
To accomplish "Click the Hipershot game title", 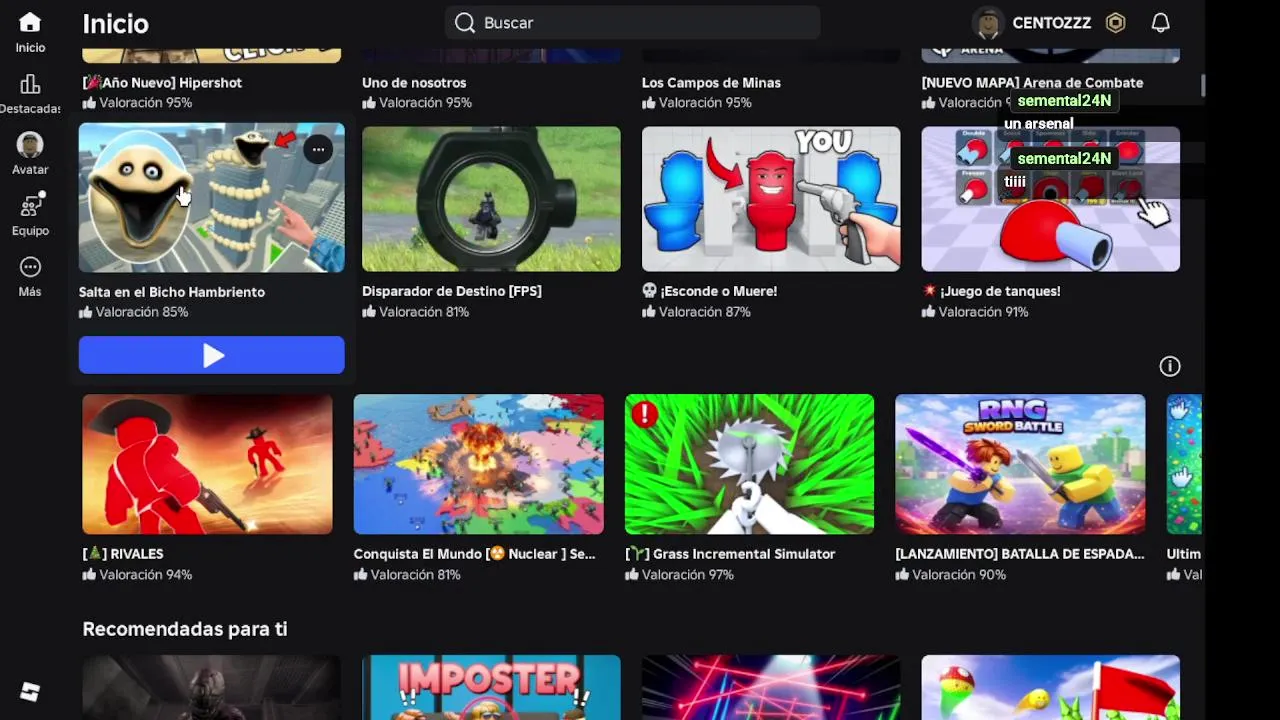I will click(x=162, y=83).
